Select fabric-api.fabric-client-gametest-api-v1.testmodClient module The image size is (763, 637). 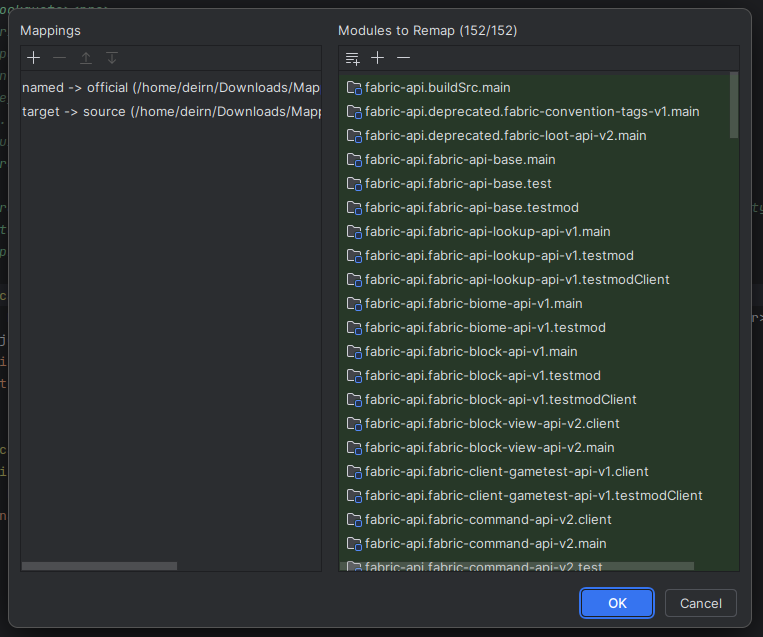click(x=534, y=496)
